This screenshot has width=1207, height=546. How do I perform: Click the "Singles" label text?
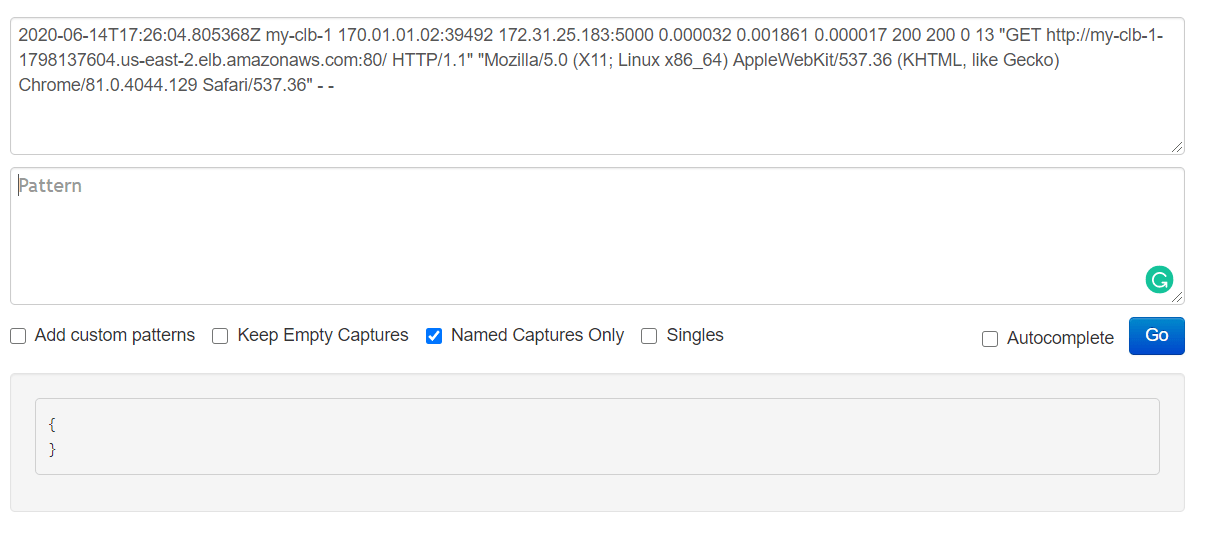point(695,336)
